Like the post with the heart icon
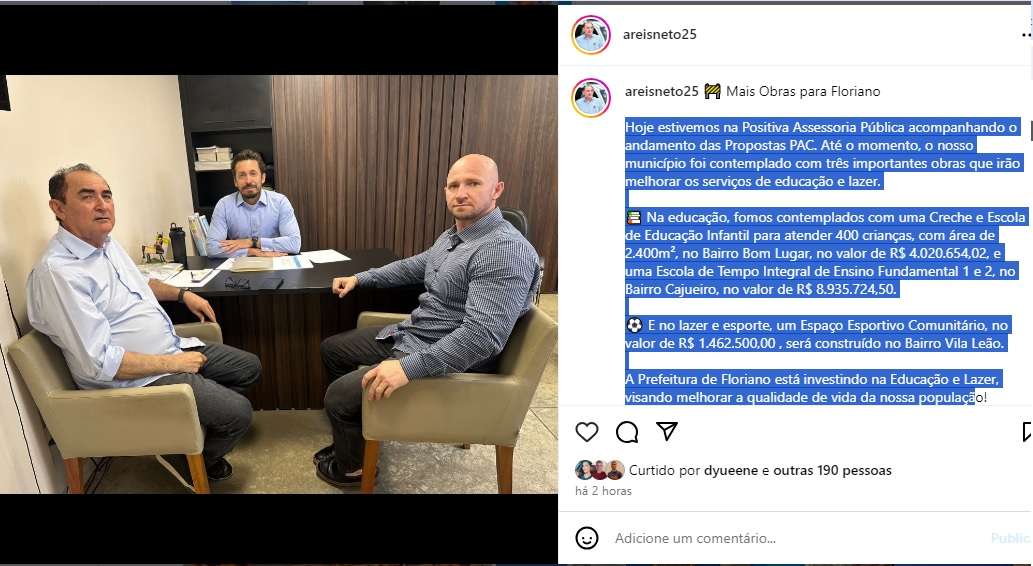Viewport: 1033px width, 566px height. pos(586,432)
